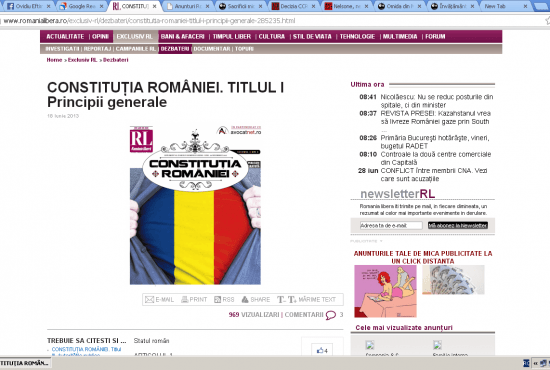Open the FORUM section
550x370 pixels.
(435, 36)
